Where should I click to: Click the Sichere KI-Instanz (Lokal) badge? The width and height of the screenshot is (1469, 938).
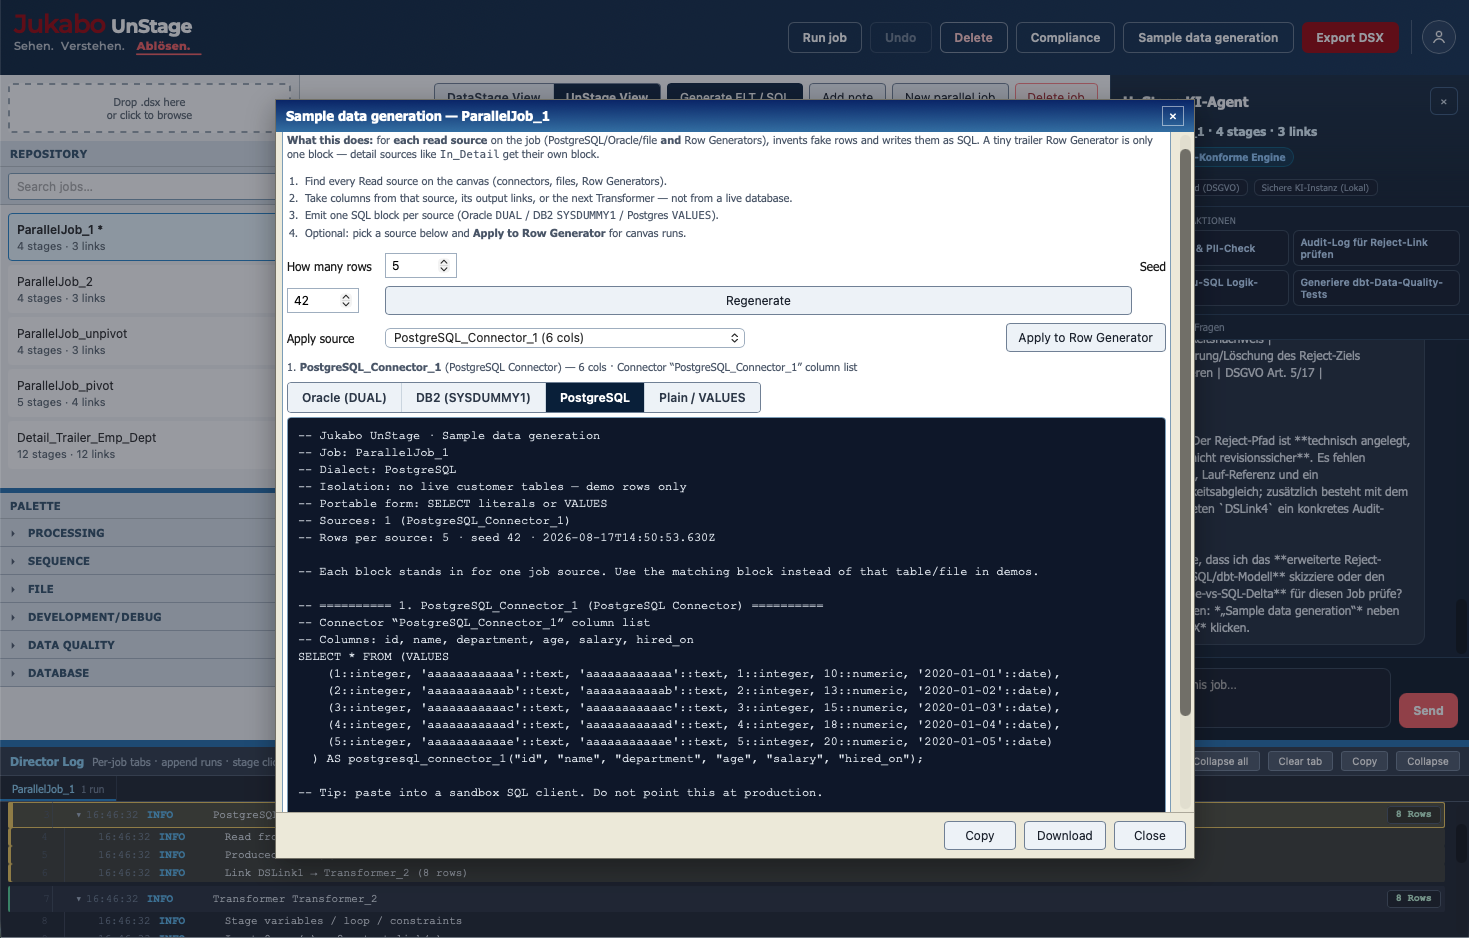click(1315, 187)
